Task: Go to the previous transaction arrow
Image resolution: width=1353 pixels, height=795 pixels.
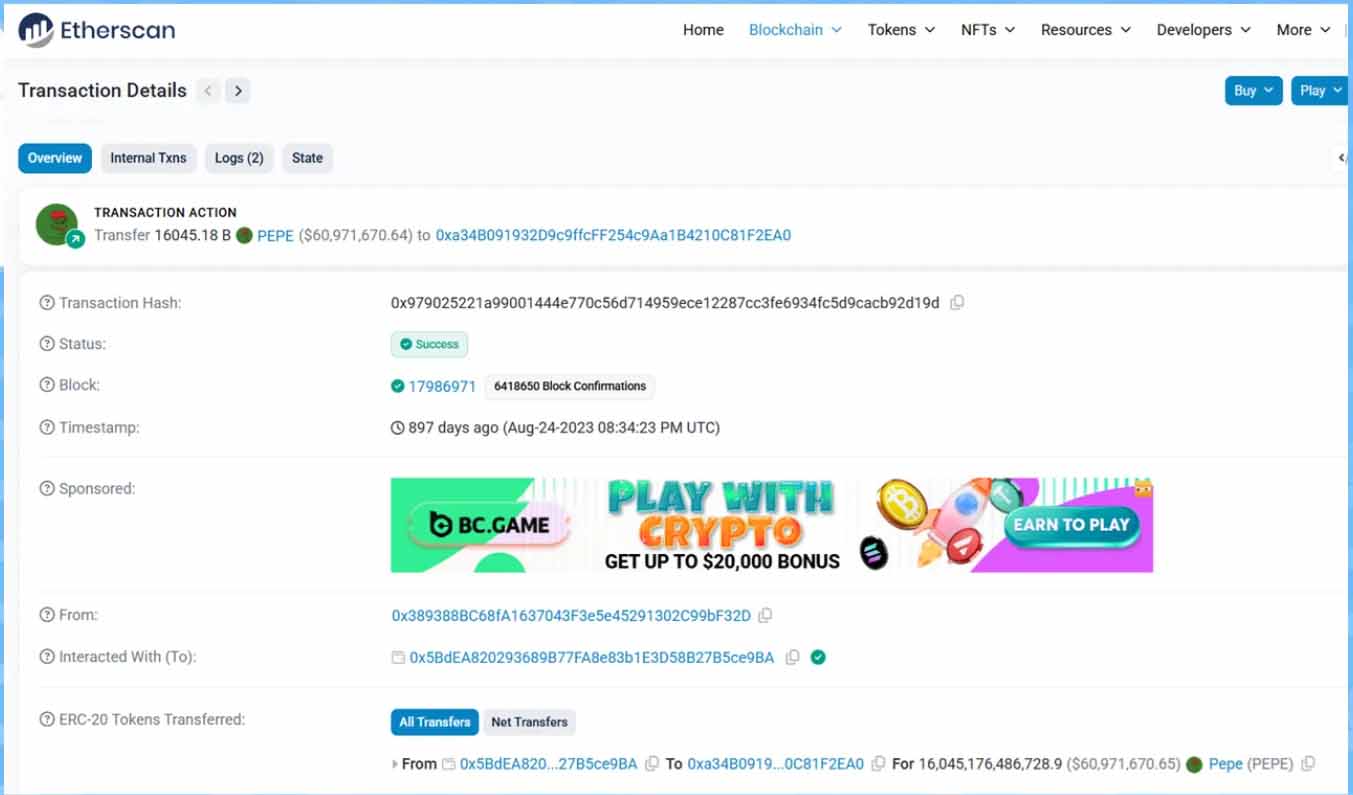Action: tap(208, 91)
